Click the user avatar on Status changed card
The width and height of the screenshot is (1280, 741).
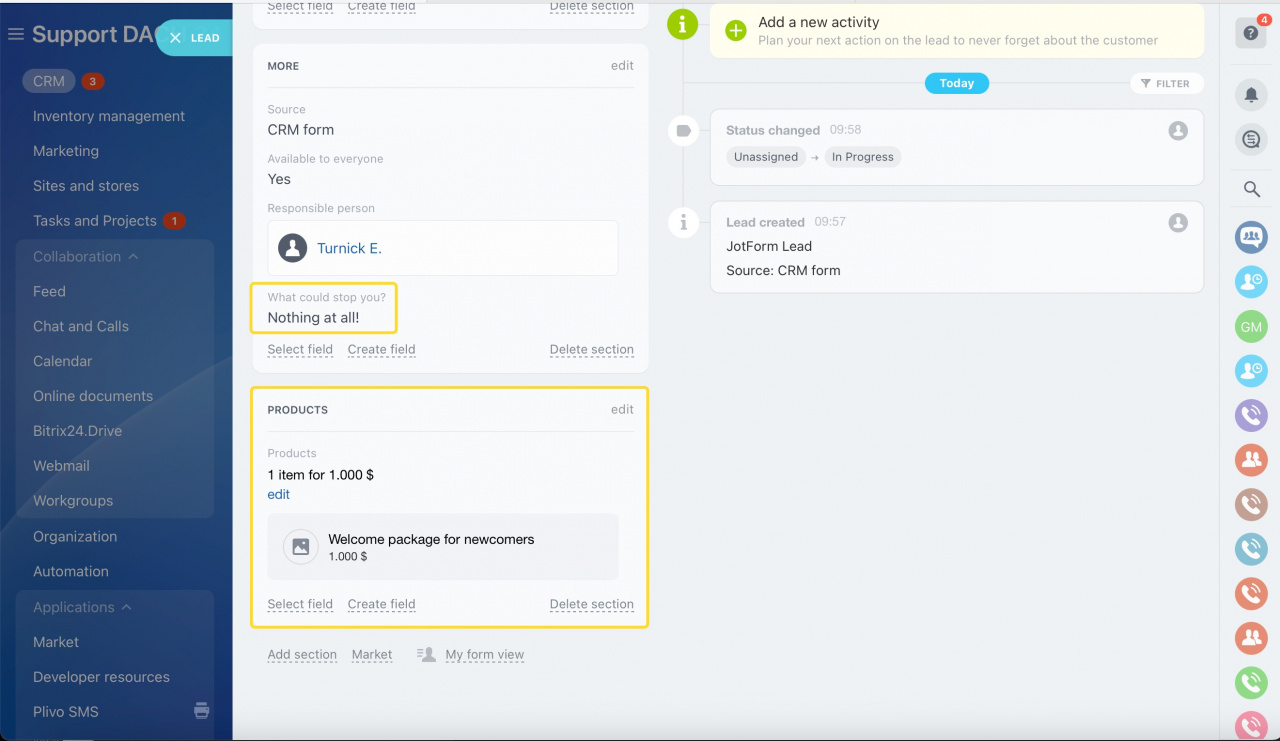[1178, 130]
